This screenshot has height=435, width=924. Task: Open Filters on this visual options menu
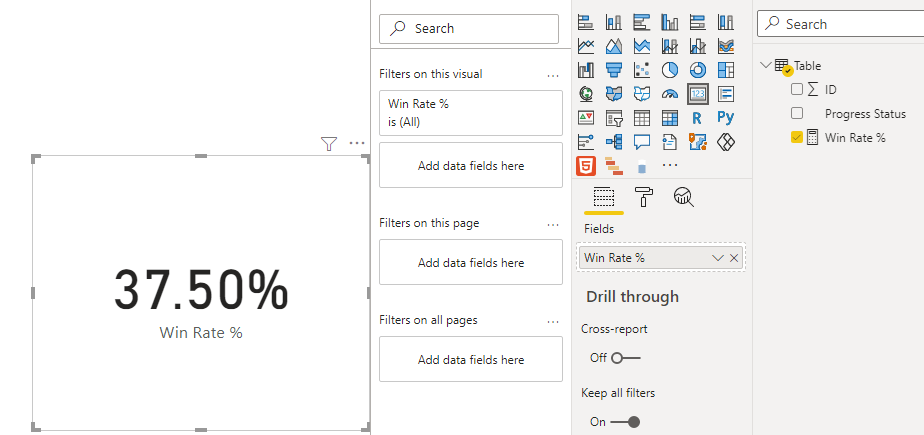(553, 75)
